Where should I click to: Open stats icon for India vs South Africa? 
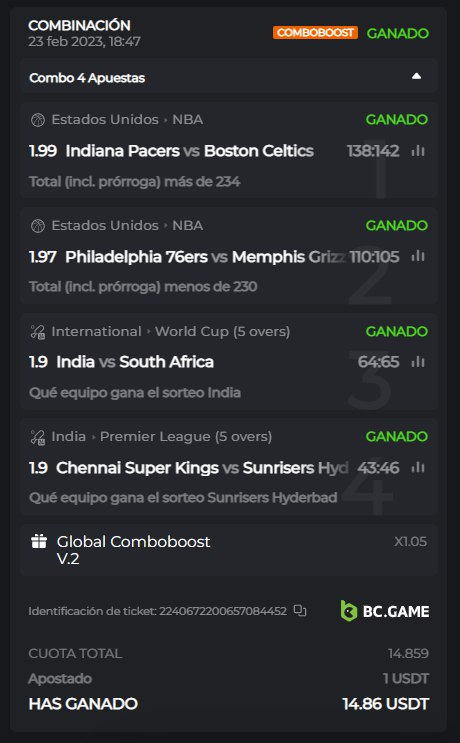pyautogui.click(x=418, y=362)
